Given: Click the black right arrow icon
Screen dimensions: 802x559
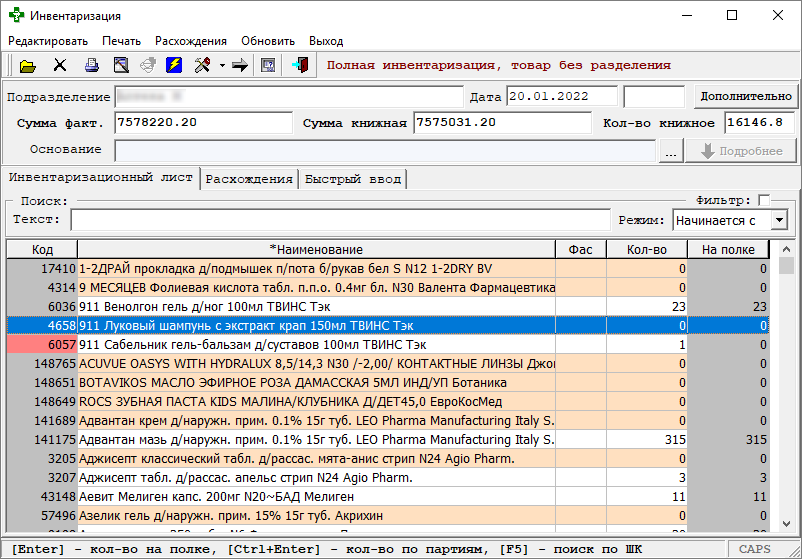Looking at the screenshot, I should point(239,65).
